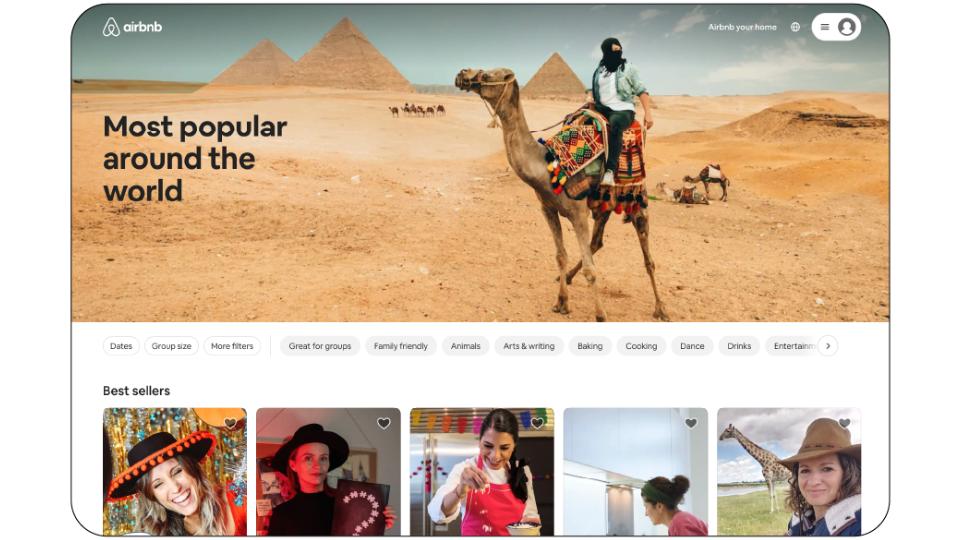960x540 pixels.
Task: Filter by the Cooking category
Action: click(x=641, y=346)
